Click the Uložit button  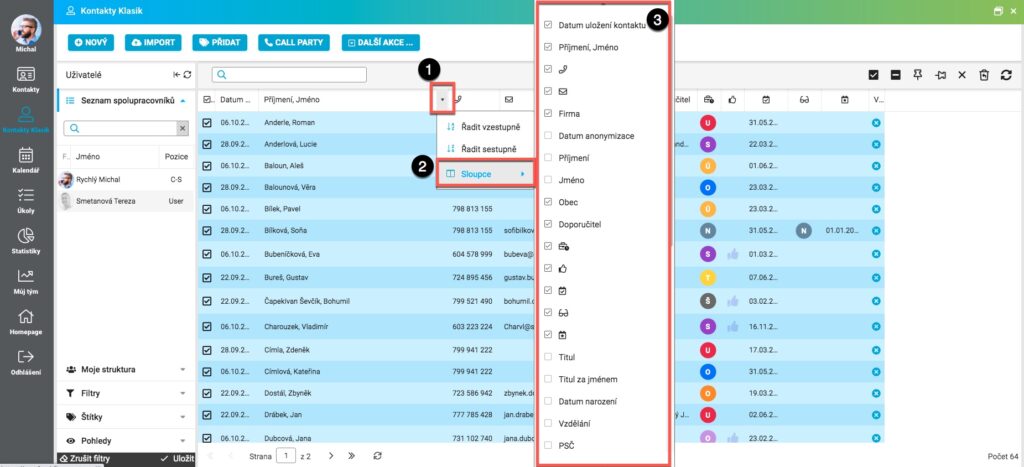click(178, 459)
